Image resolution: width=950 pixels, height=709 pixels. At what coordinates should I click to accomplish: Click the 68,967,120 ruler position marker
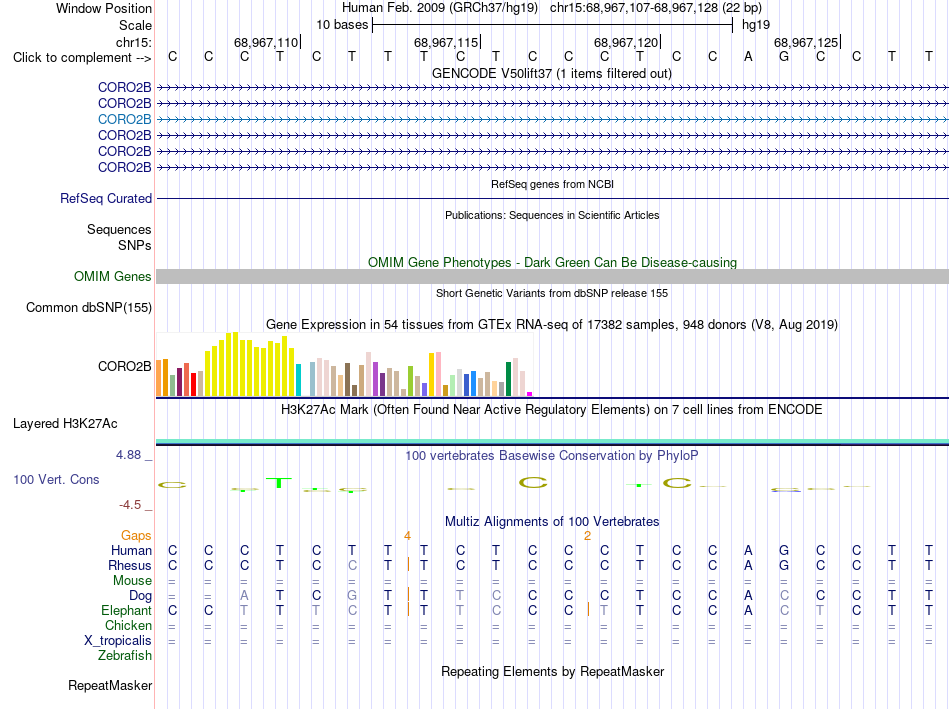[626, 42]
